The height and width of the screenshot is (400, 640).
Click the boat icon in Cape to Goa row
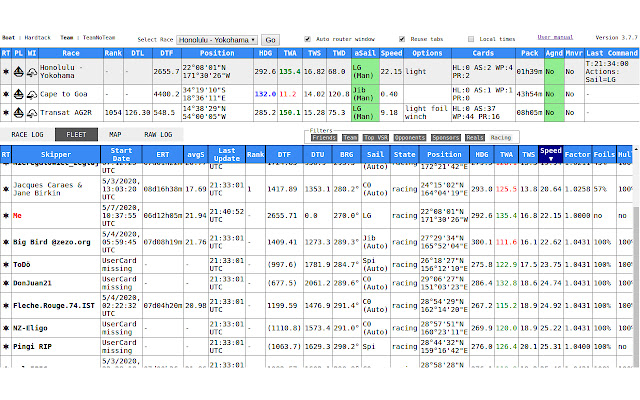tap(19, 92)
